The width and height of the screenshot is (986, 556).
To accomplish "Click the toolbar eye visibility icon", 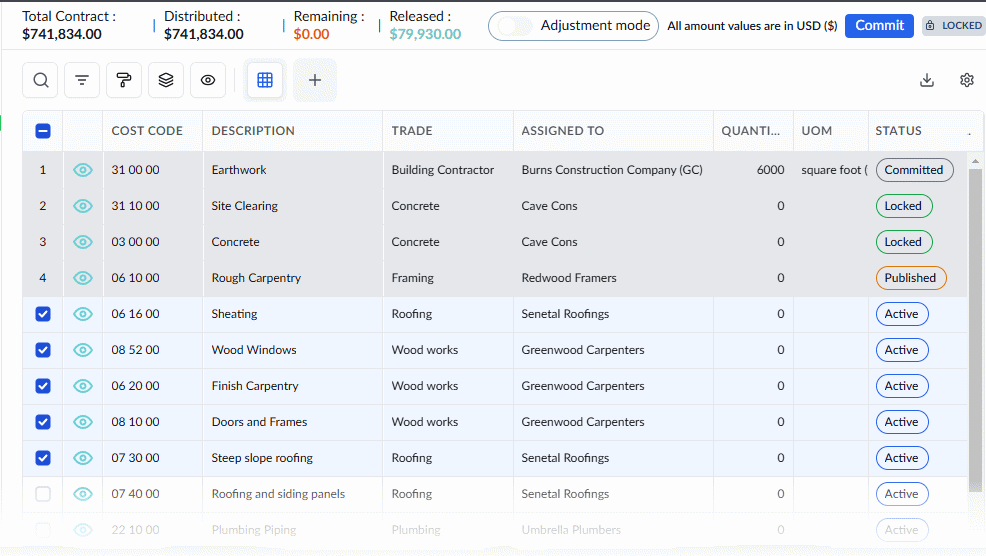I will (208, 80).
